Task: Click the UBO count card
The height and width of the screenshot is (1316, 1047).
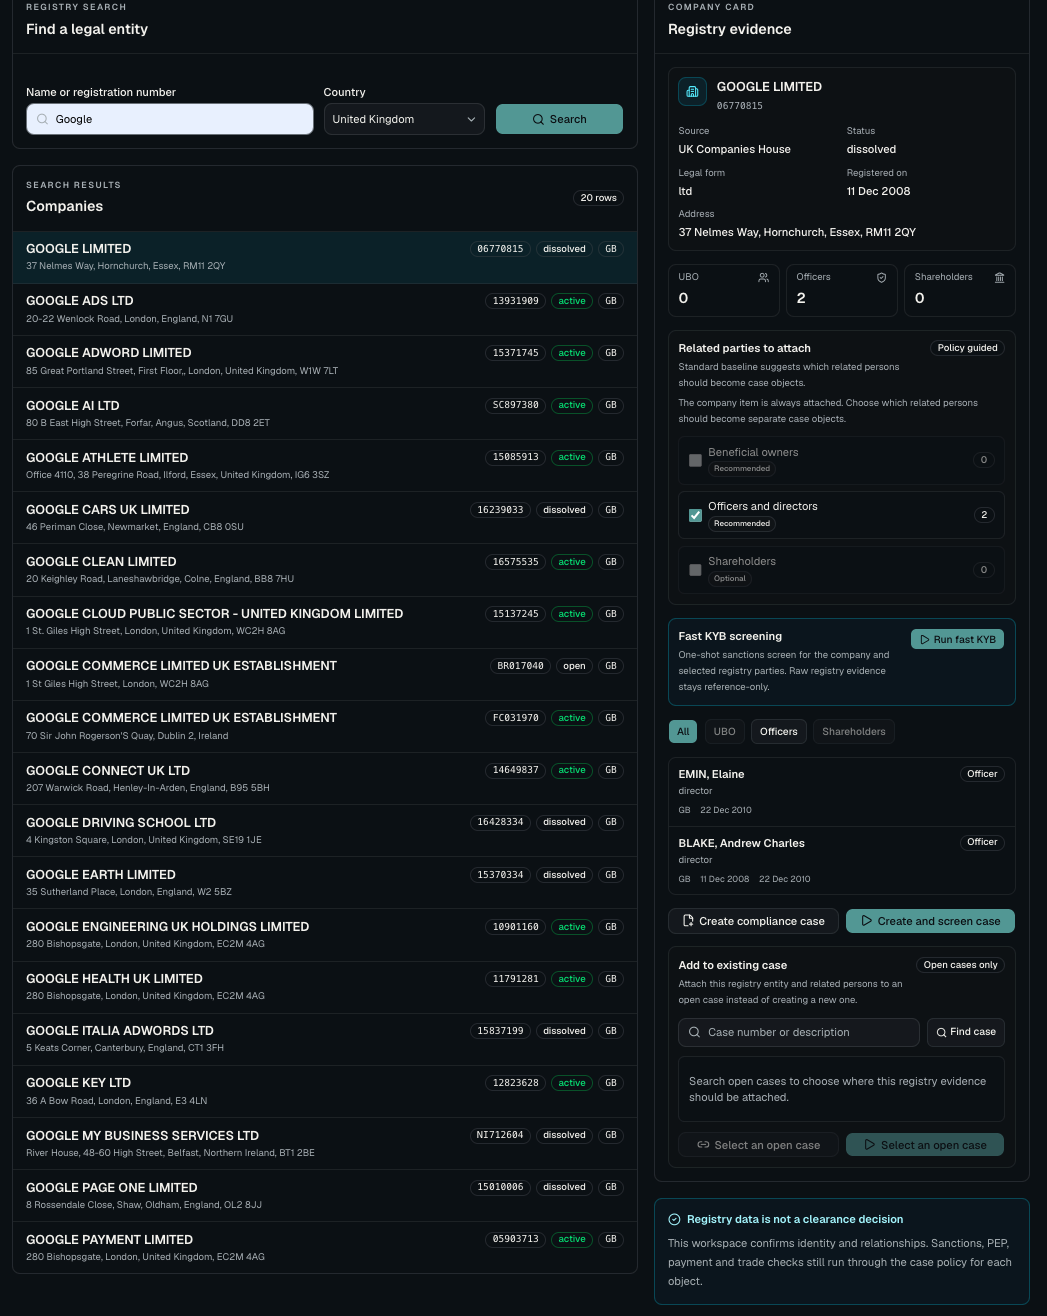Action: click(723, 290)
